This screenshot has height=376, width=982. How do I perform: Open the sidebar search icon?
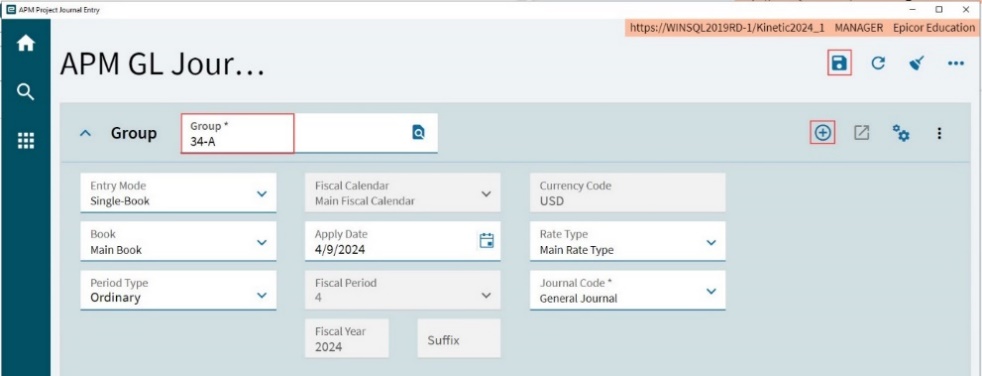pyautogui.click(x=25, y=93)
